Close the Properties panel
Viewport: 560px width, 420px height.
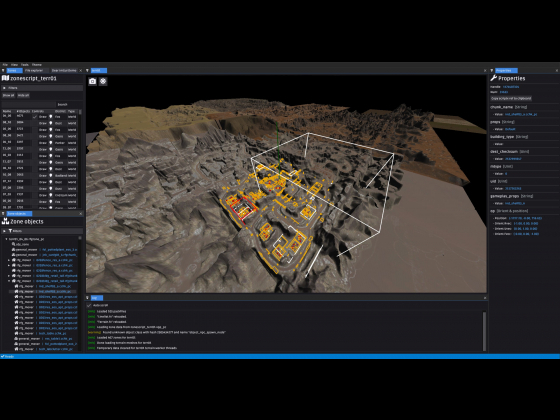557,70
